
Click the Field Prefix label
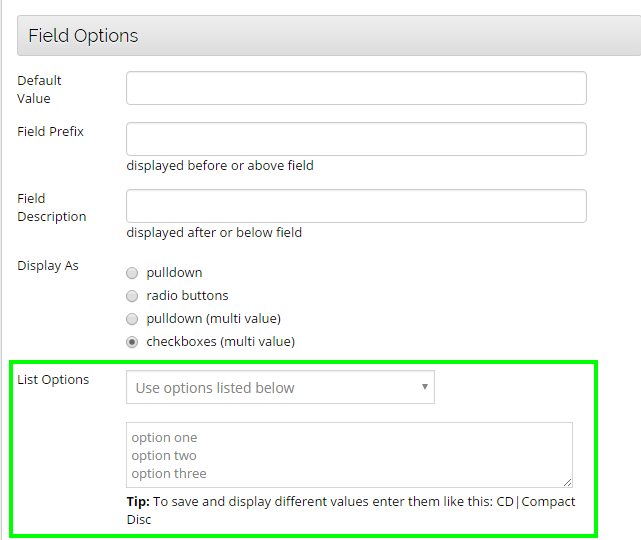click(x=50, y=131)
